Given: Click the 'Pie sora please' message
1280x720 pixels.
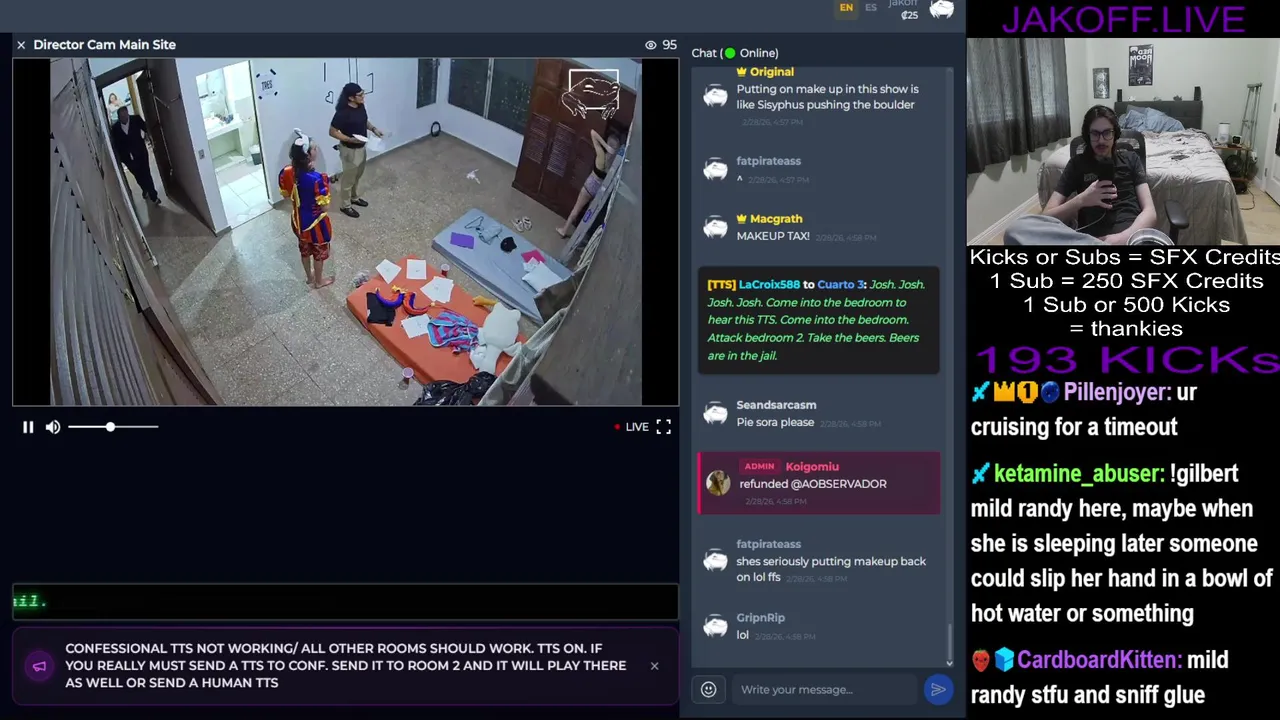Looking at the screenshot, I should 775,422.
